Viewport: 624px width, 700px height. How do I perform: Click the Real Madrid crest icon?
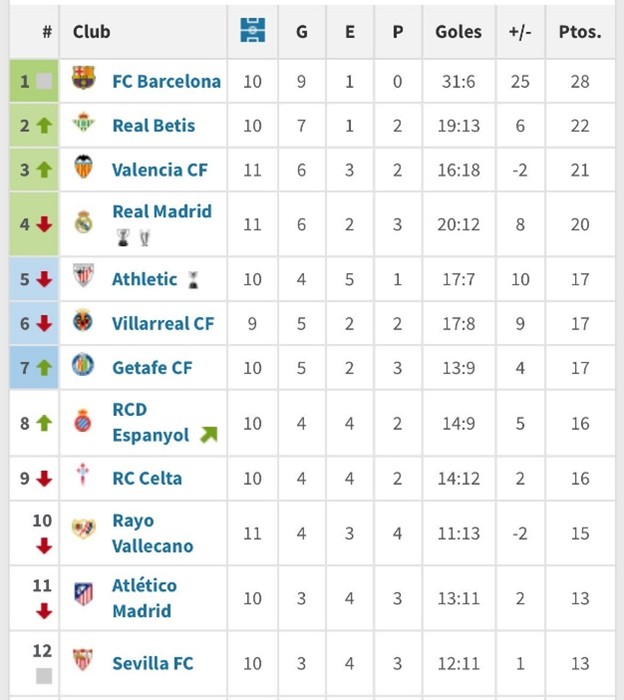click(x=83, y=222)
